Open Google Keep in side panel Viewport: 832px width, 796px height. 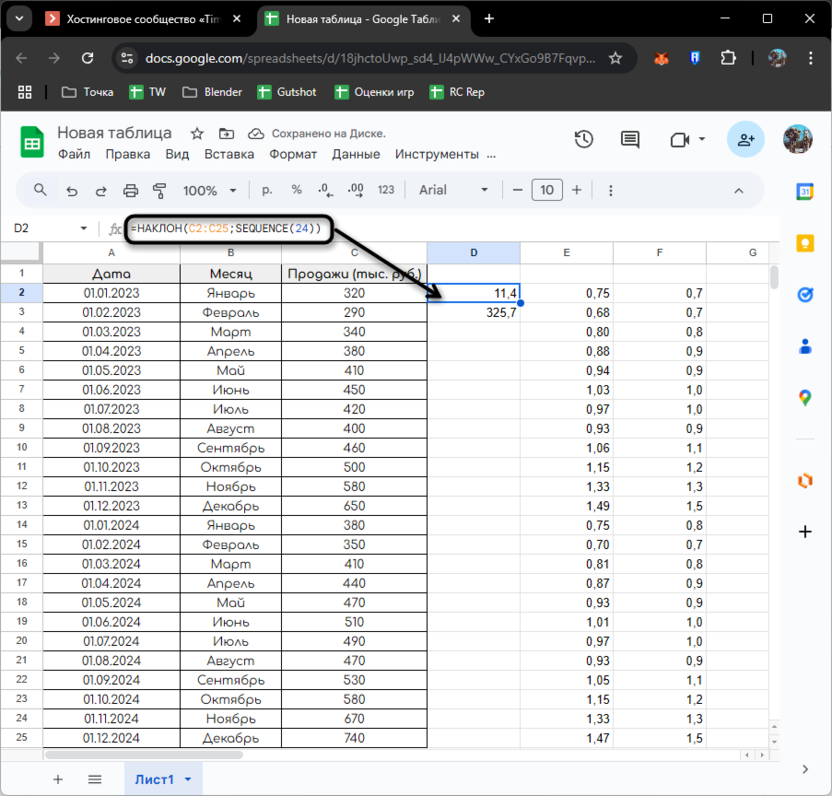coord(805,243)
